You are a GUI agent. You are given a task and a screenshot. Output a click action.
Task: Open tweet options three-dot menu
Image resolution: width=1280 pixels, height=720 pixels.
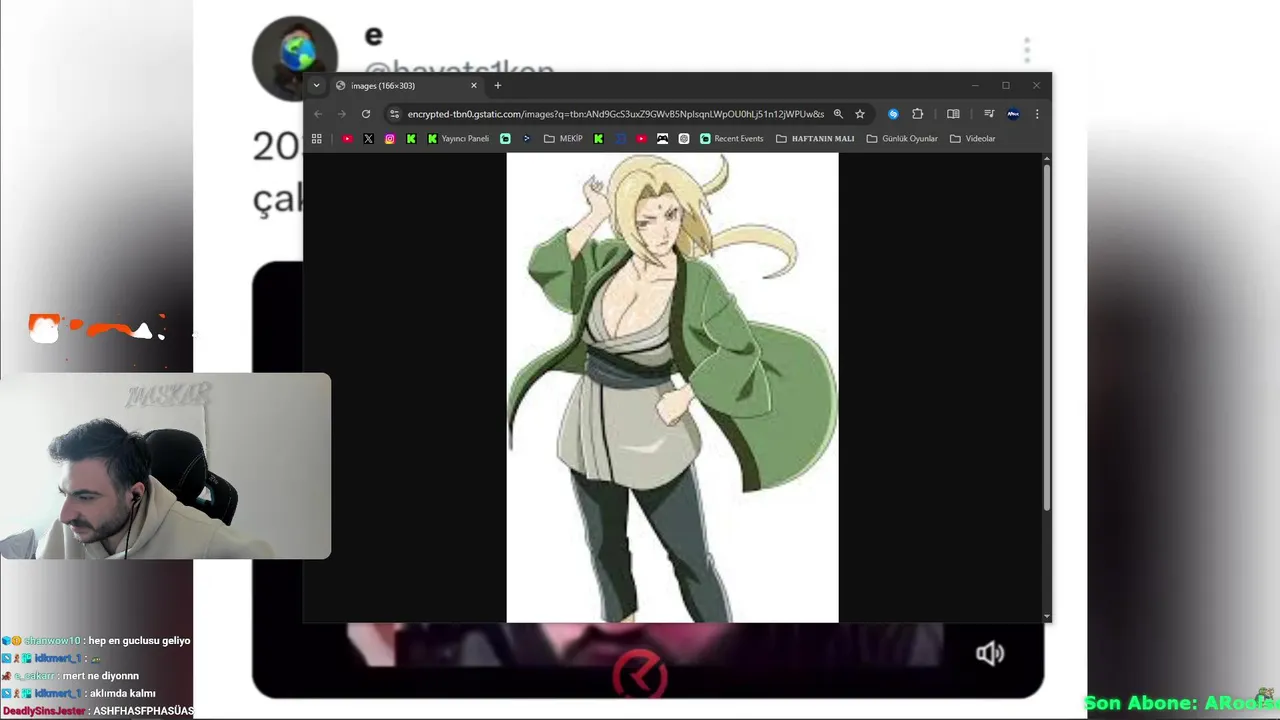click(1027, 50)
